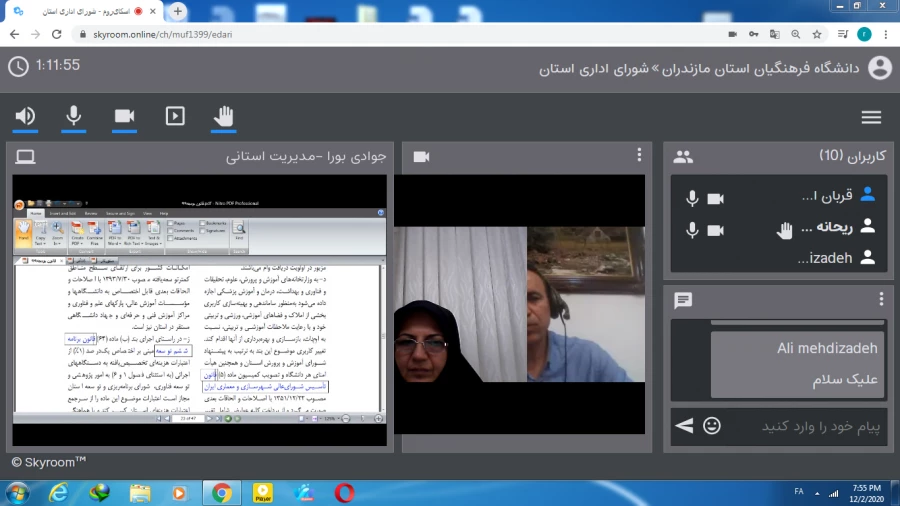Click the woman's webcam video thumbnail
The height and width of the screenshot is (506, 900).
(x=460, y=330)
